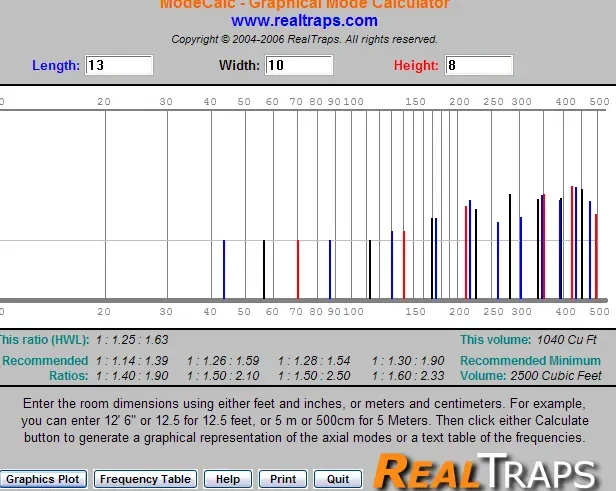Click the Graphics Plot button
The width and height of the screenshot is (616, 491).
(x=43, y=479)
